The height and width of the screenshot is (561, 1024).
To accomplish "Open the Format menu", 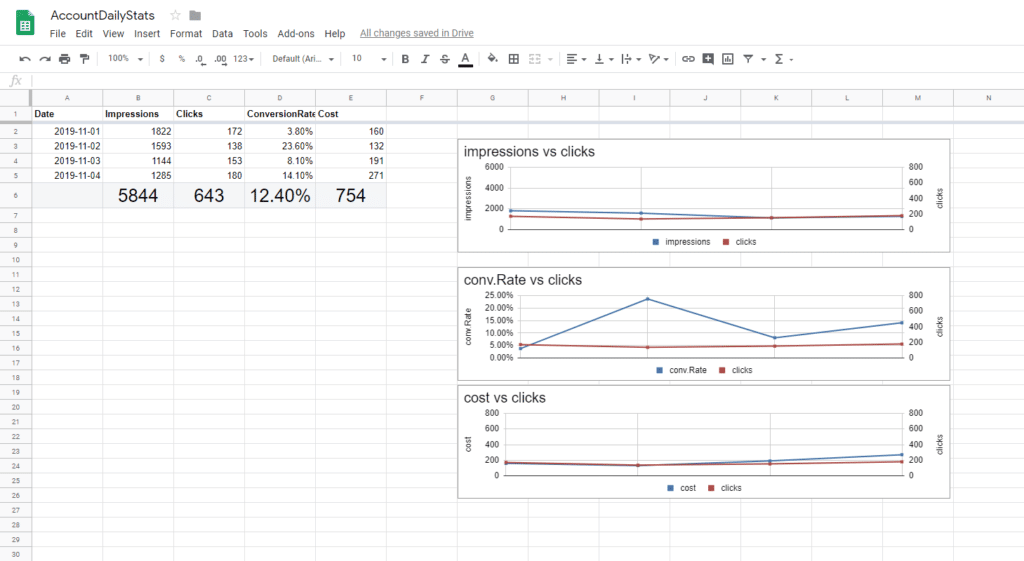I will pyautogui.click(x=186, y=33).
